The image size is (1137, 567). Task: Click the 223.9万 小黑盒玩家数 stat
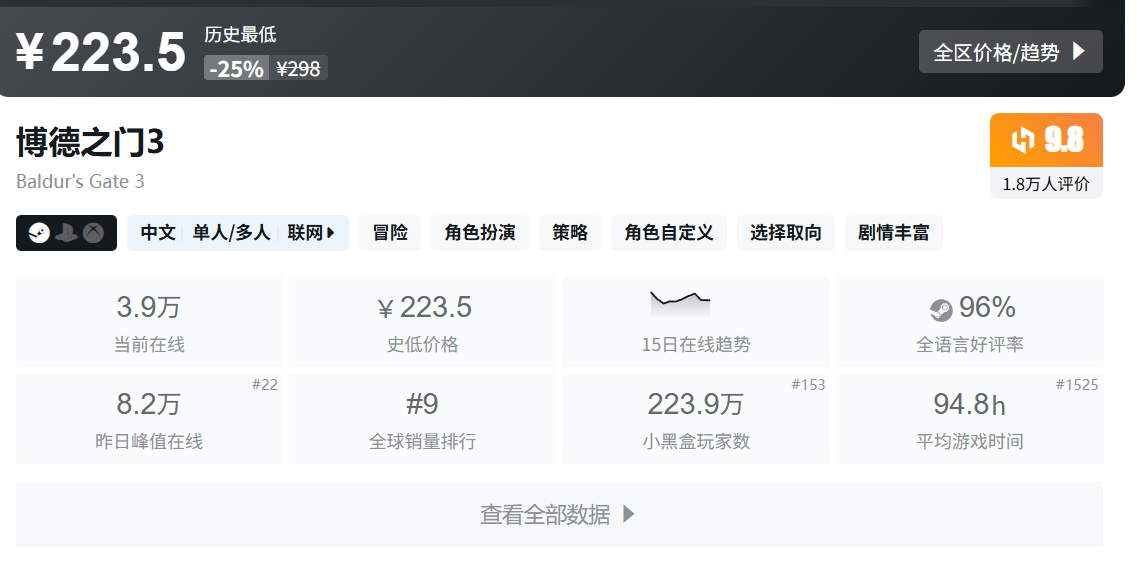[x=696, y=419]
